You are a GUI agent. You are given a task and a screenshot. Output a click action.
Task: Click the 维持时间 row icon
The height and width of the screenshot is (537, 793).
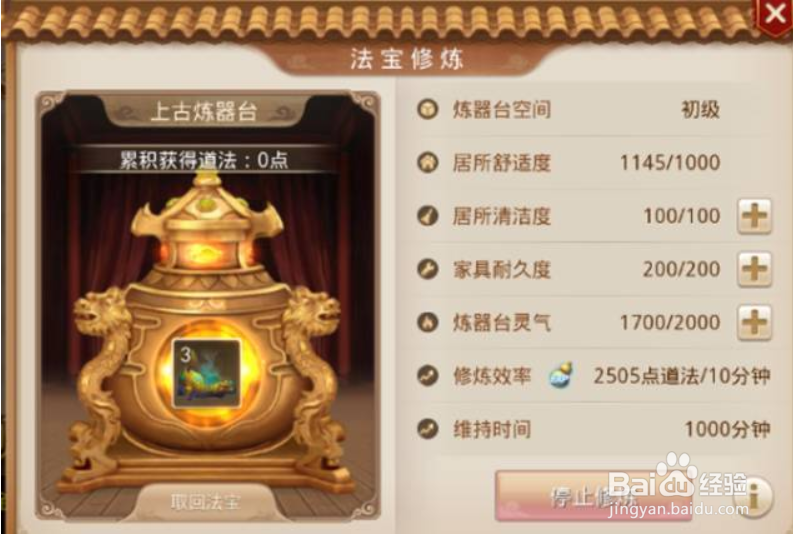coord(428,429)
